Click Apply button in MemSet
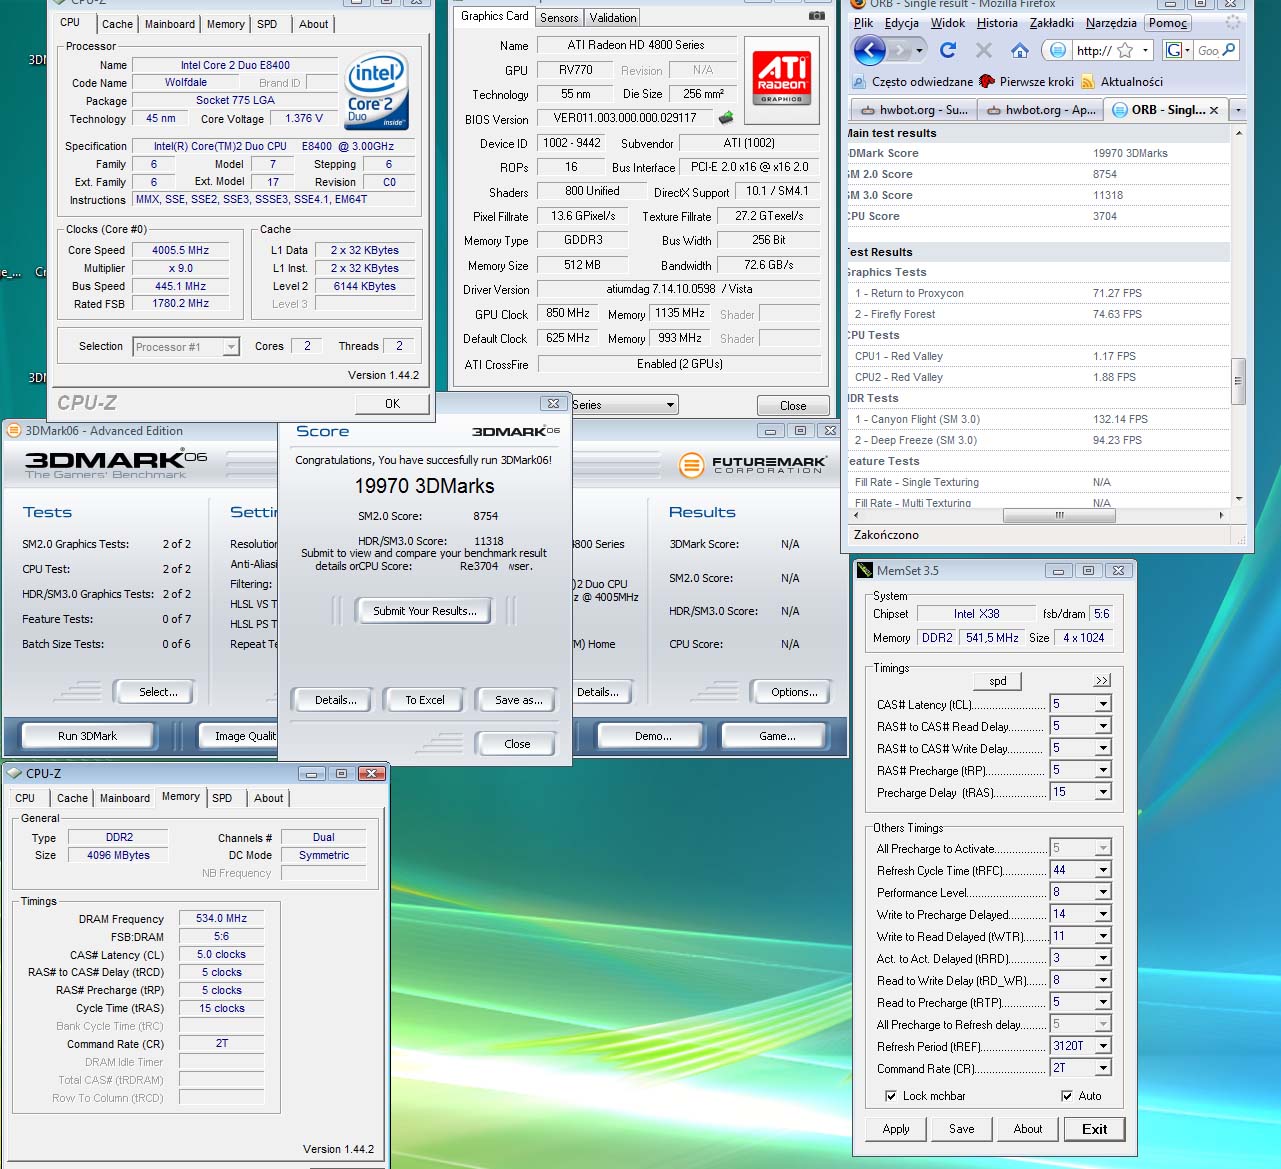The width and height of the screenshot is (1281, 1169). click(x=896, y=1129)
